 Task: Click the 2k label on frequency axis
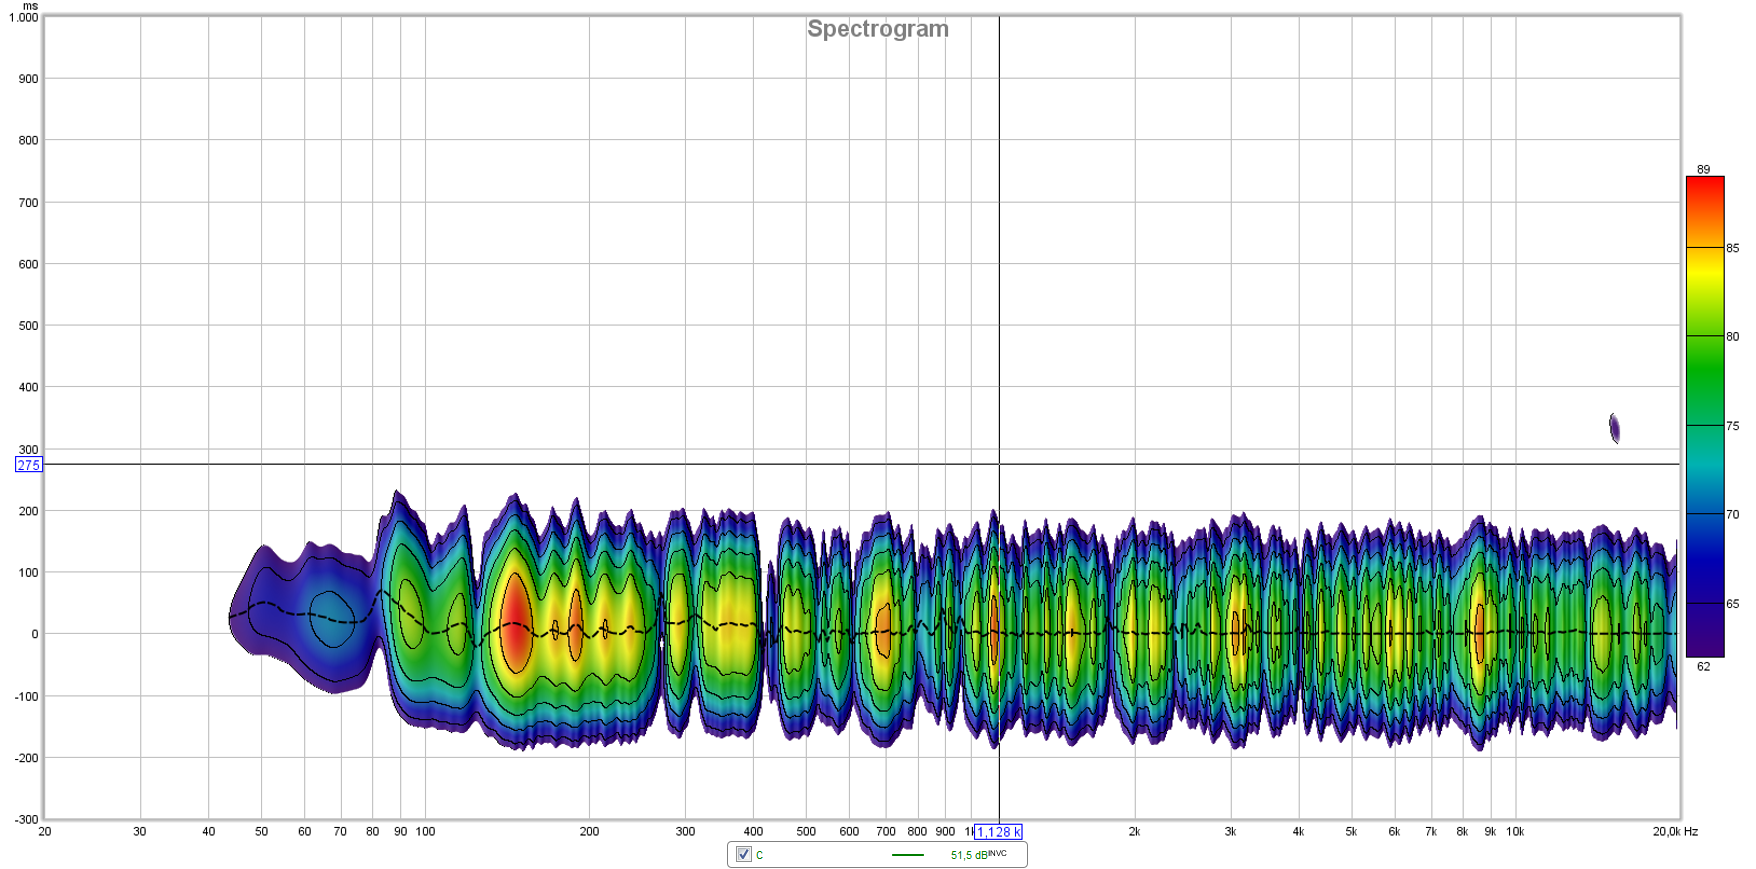coord(1134,831)
